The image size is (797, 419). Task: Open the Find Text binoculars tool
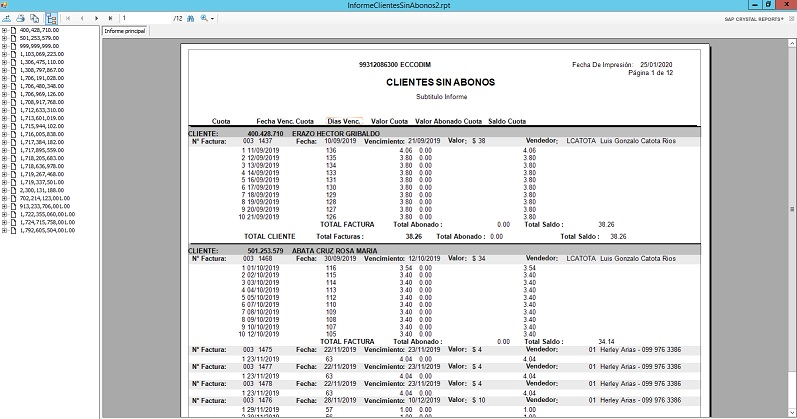[x=188, y=18]
